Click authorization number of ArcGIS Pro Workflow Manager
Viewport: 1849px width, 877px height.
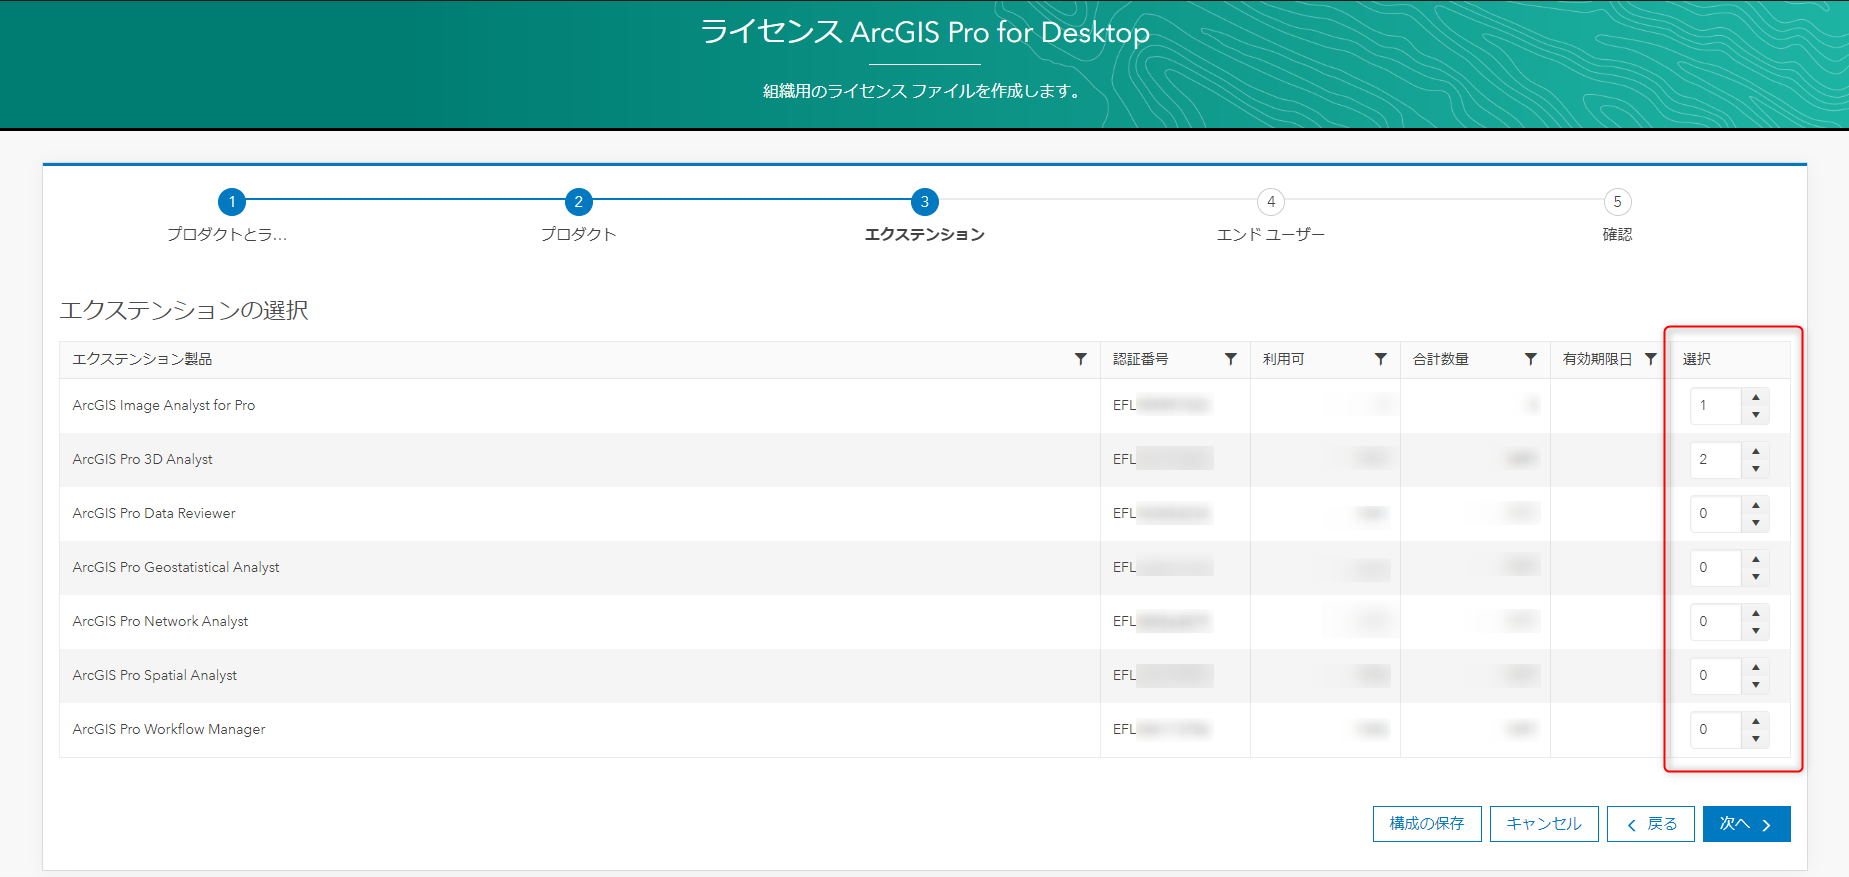pyautogui.click(x=1161, y=729)
